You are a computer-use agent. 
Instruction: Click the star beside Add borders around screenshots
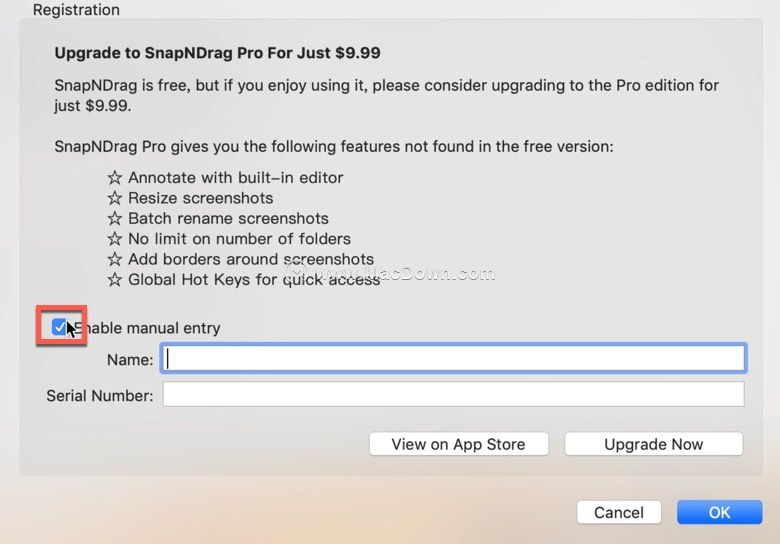point(115,259)
